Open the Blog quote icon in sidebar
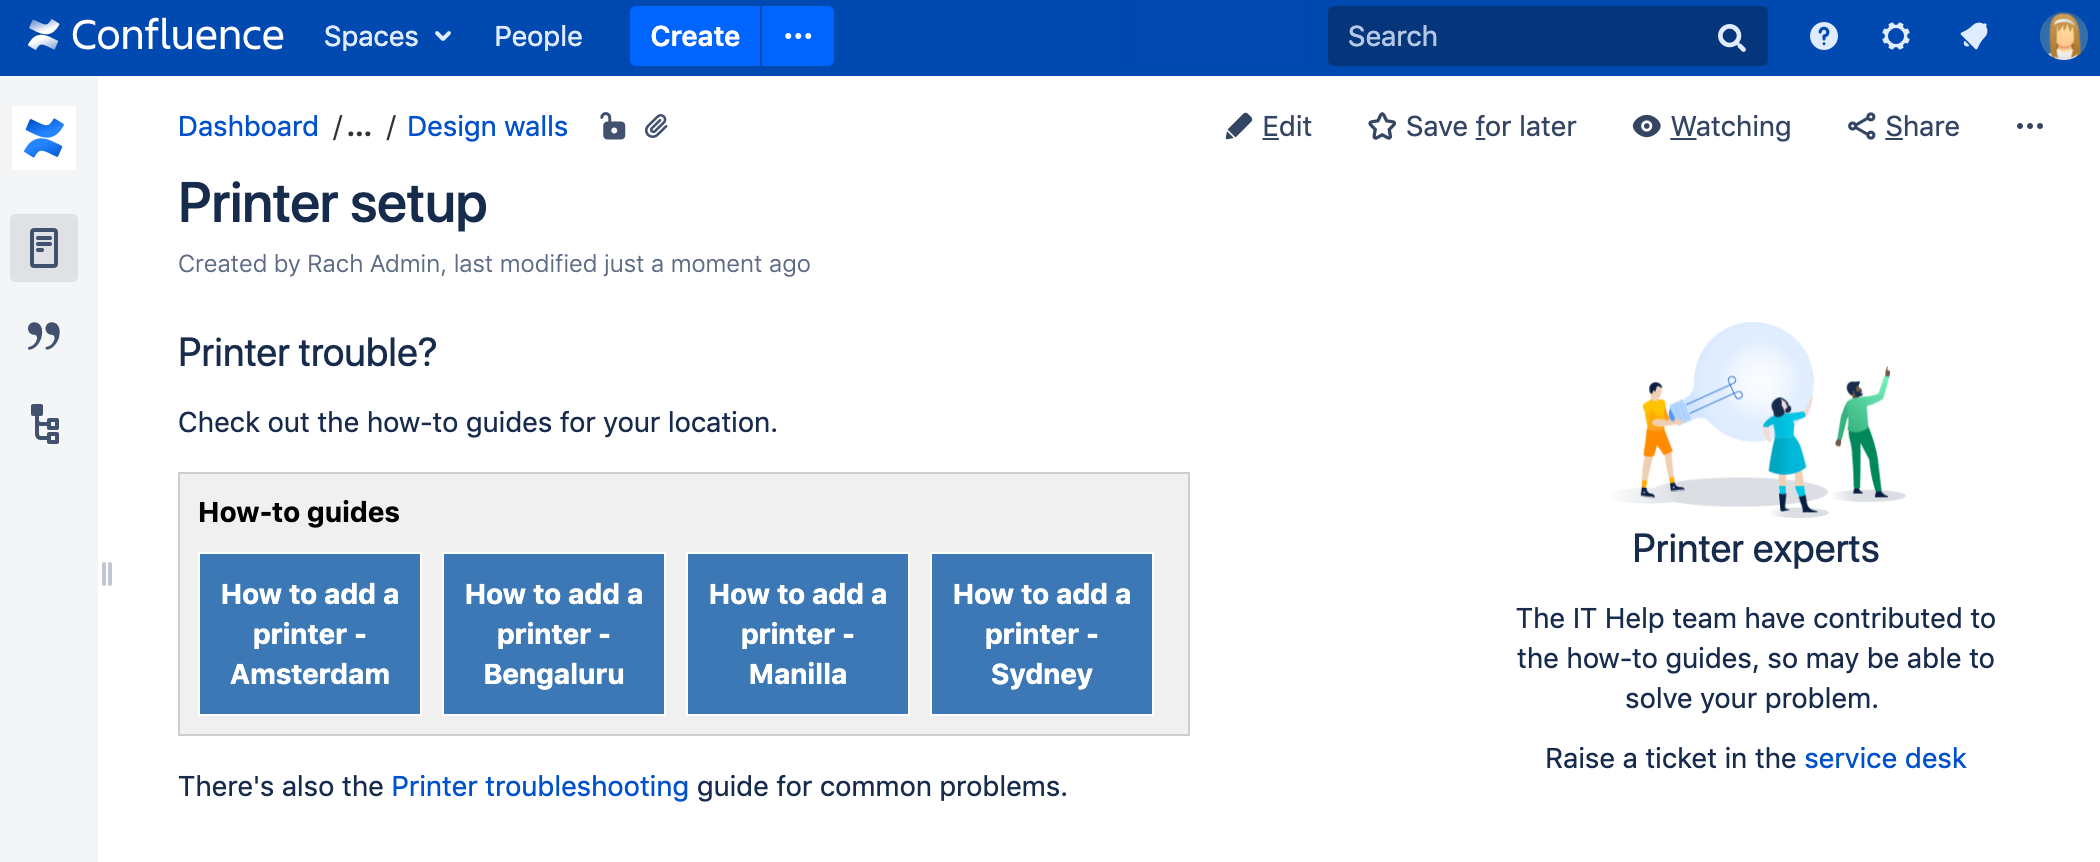Image resolution: width=2100 pixels, height=862 pixels. click(x=44, y=336)
